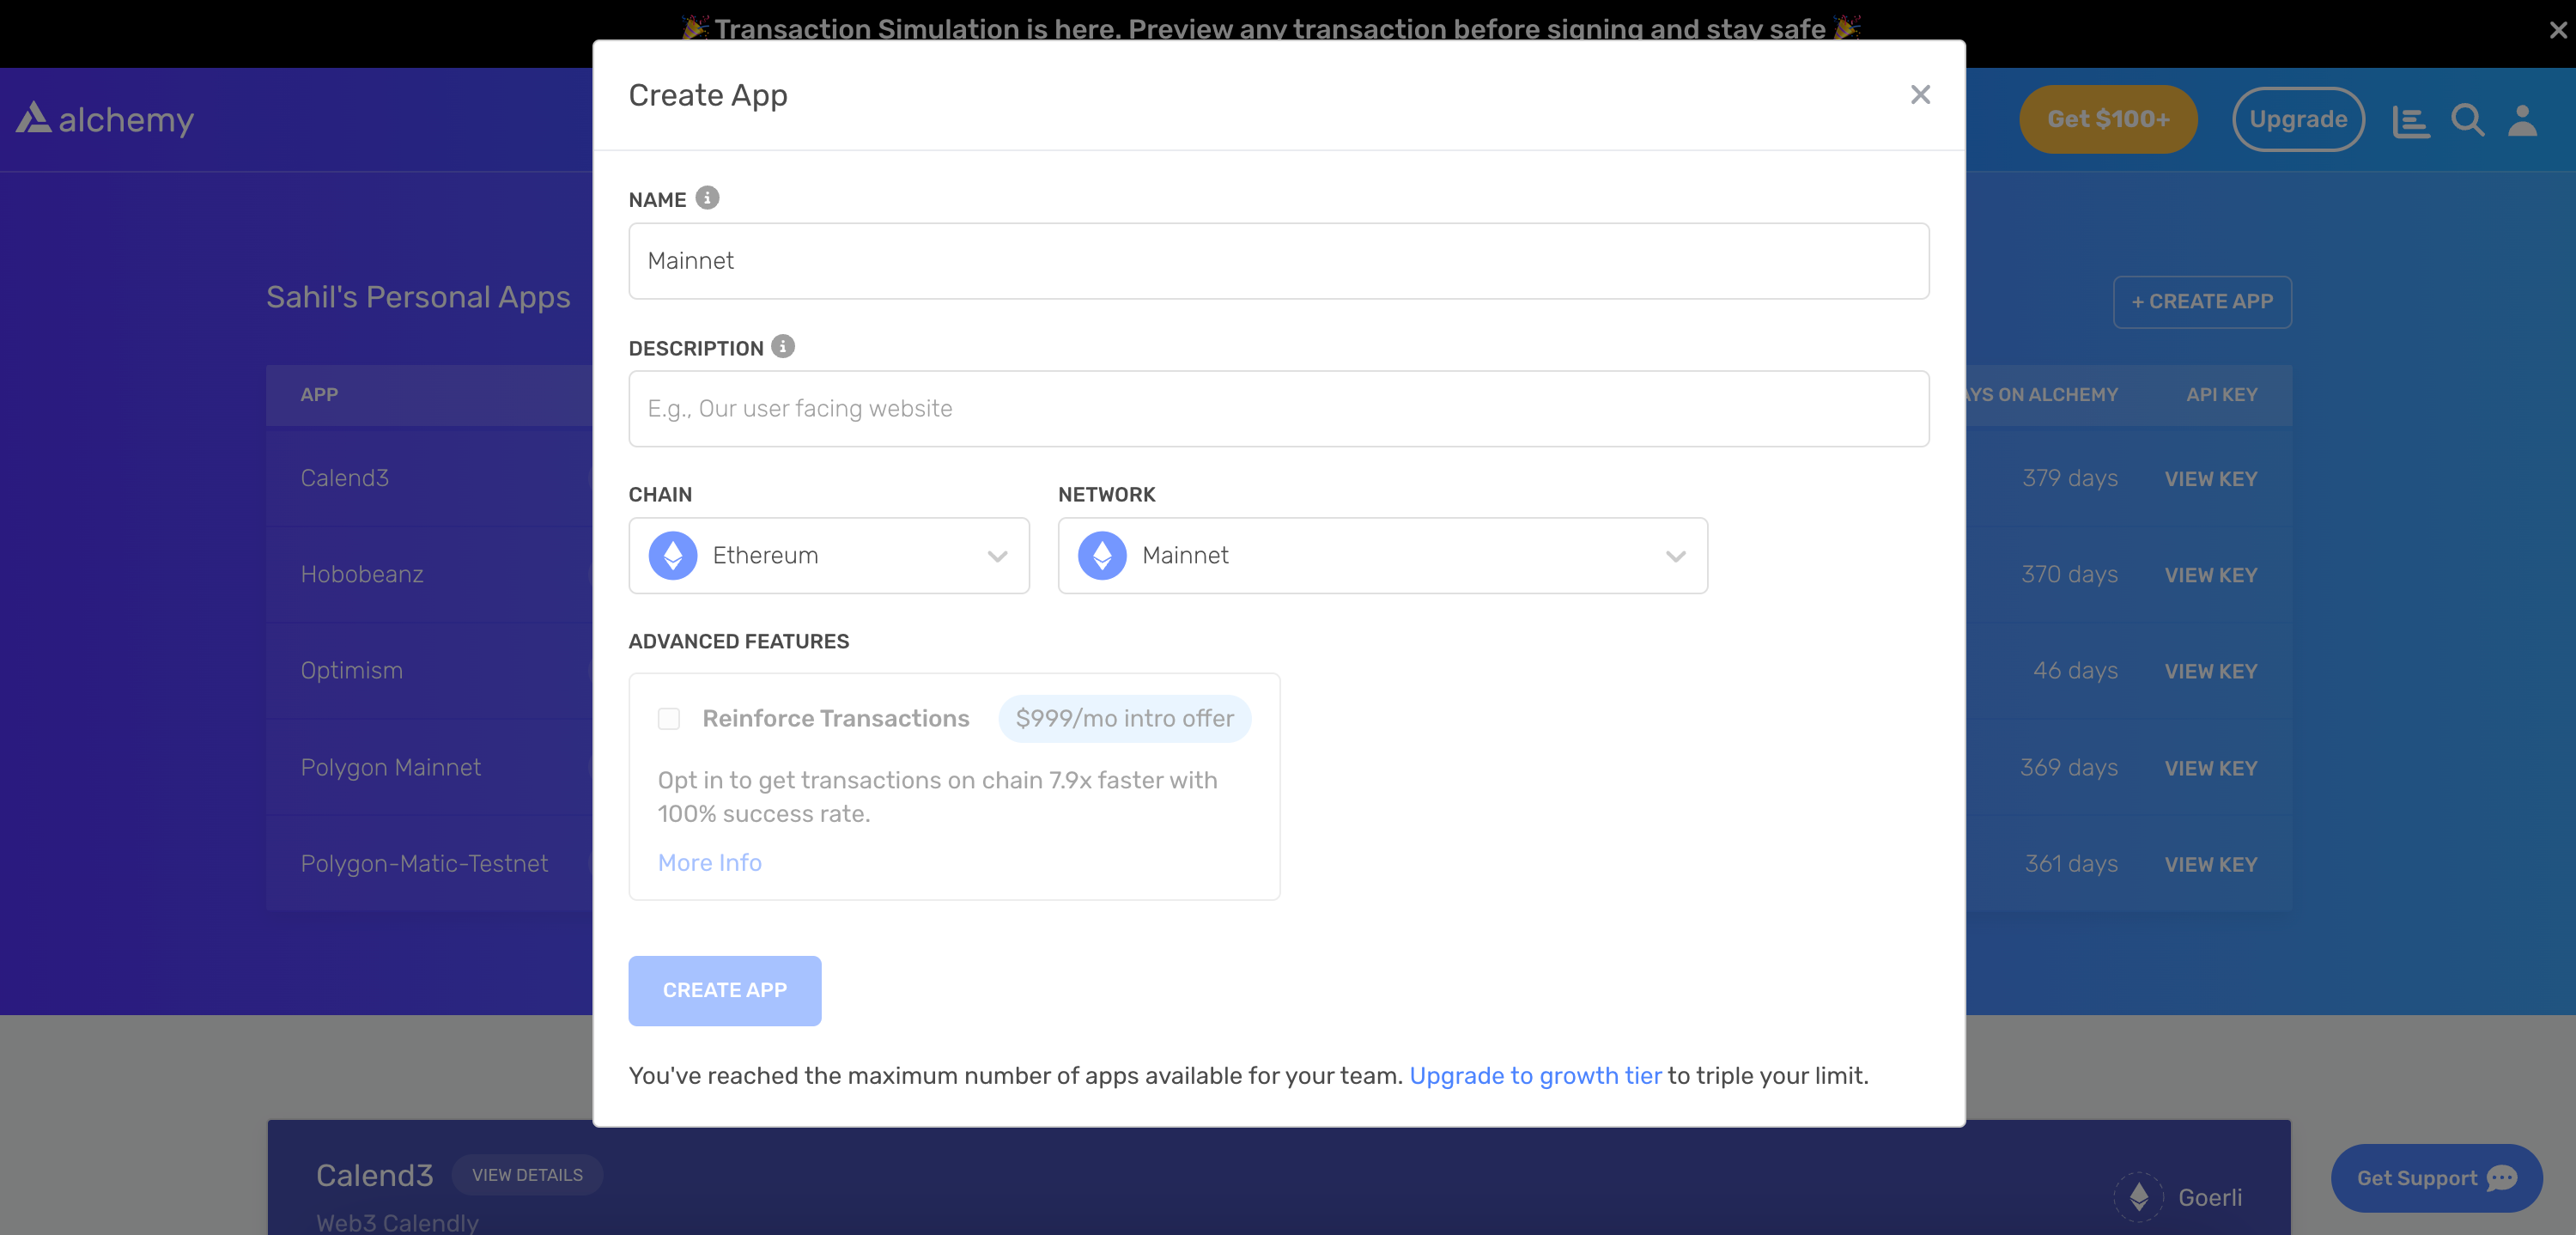Click the Ethereum icon in the chain selector
Image resolution: width=2576 pixels, height=1235 pixels.
(673, 555)
